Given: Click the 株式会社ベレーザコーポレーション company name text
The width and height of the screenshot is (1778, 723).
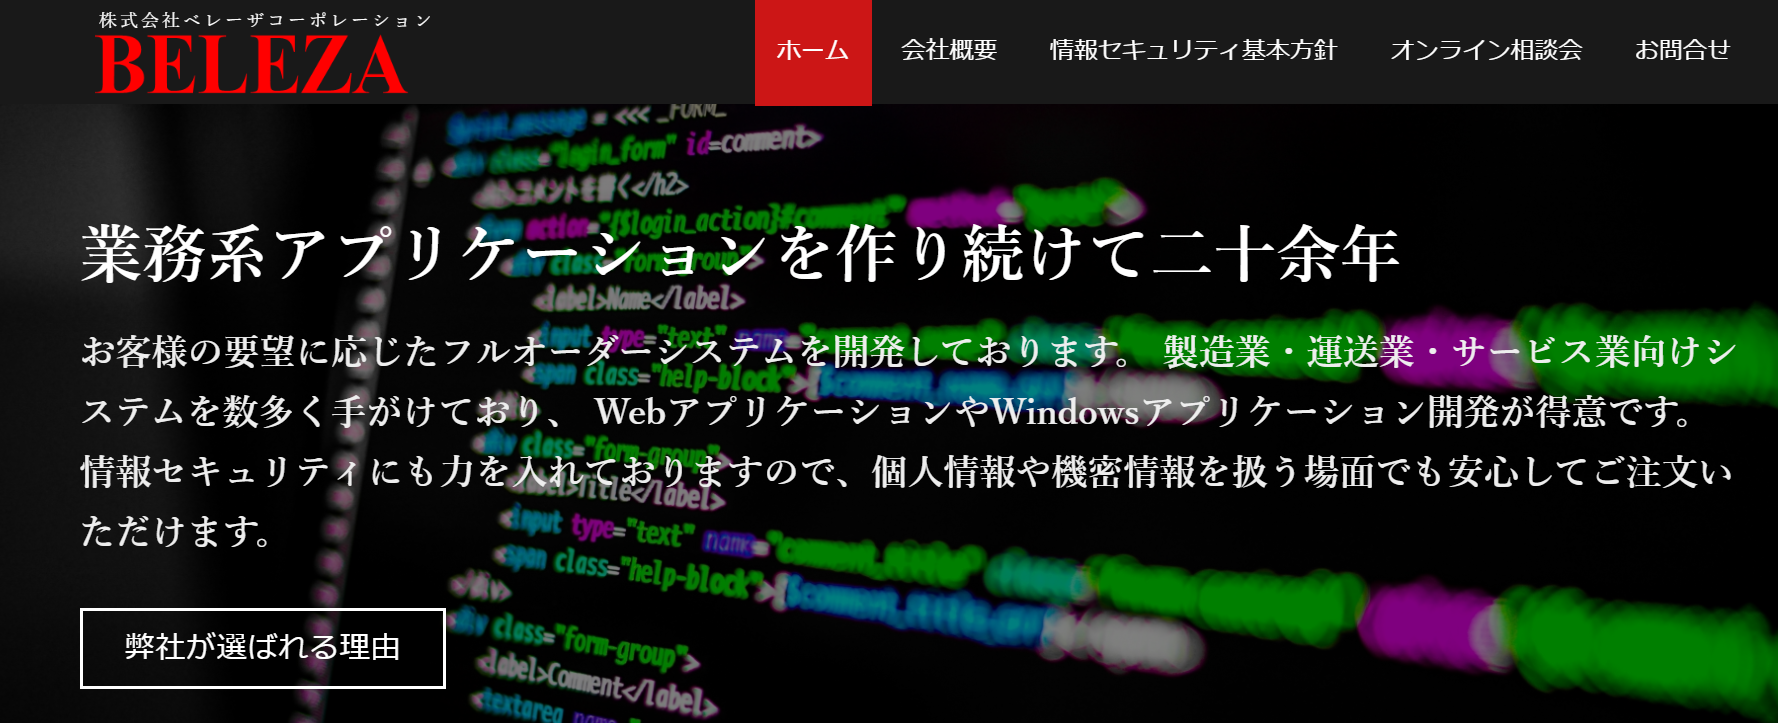Looking at the screenshot, I should [x=265, y=20].
